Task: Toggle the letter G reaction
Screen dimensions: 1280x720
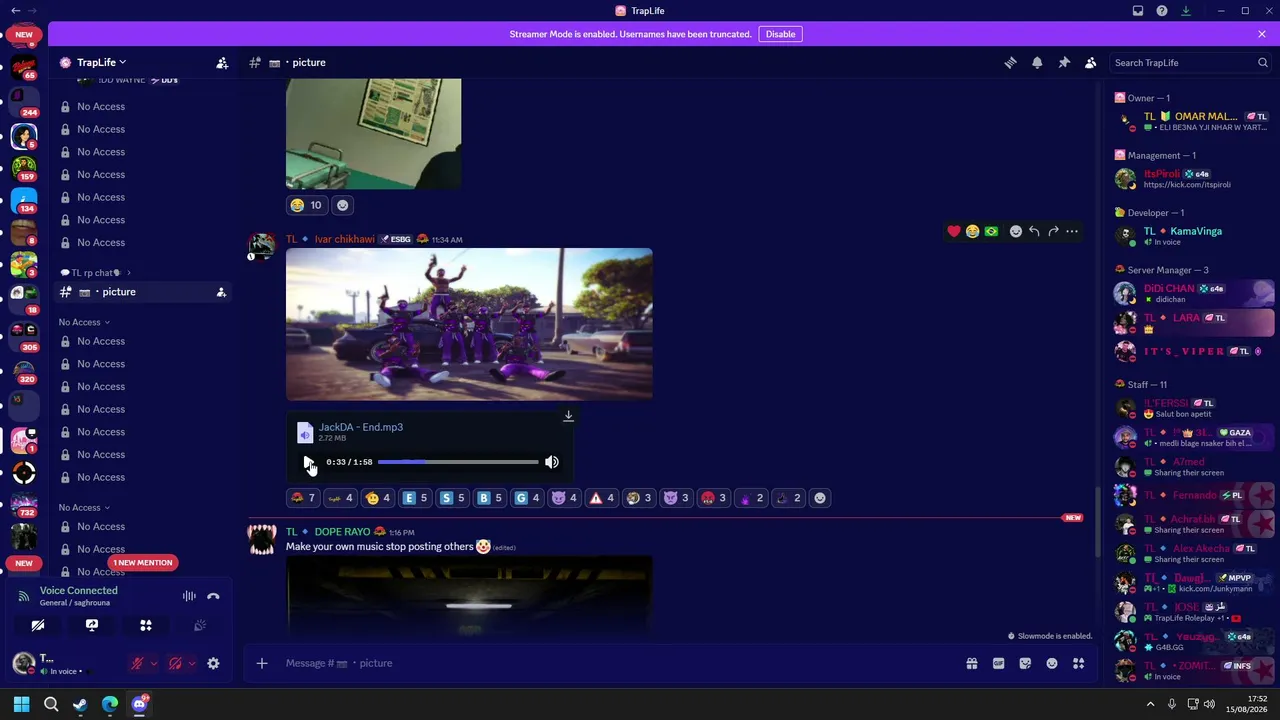Action: pyautogui.click(x=527, y=498)
